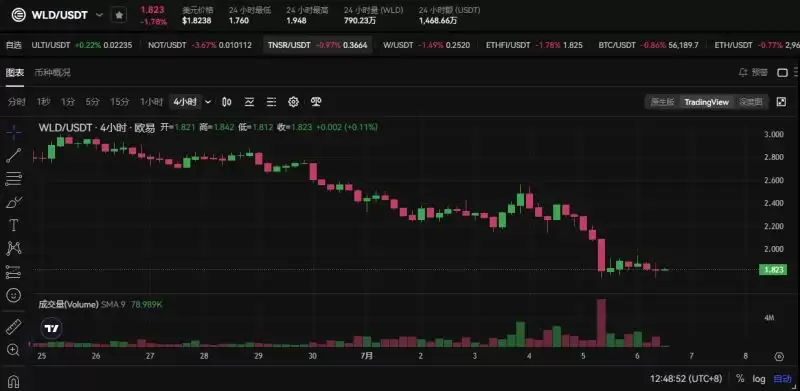The width and height of the screenshot is (800, 391).
Task: Select BTC/USDT in the ticker bar
Action: click(648, 45)
